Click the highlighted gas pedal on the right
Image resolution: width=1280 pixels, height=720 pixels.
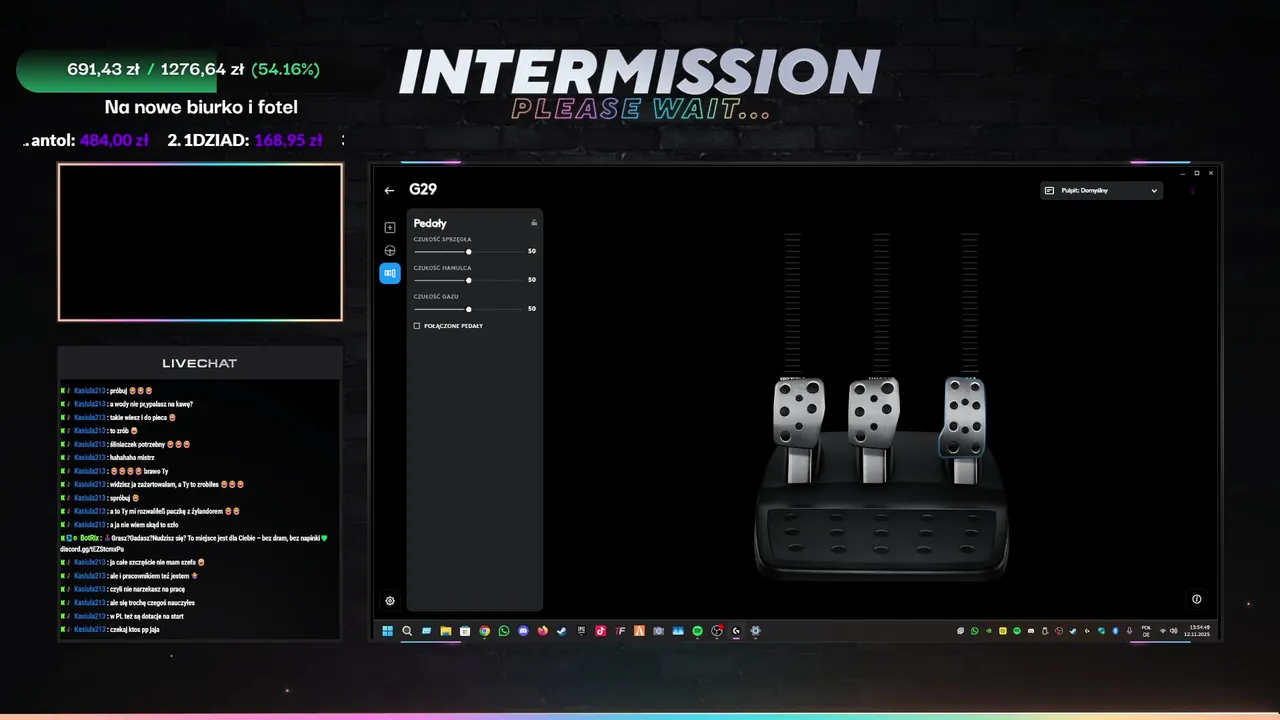tap(962, 417)
